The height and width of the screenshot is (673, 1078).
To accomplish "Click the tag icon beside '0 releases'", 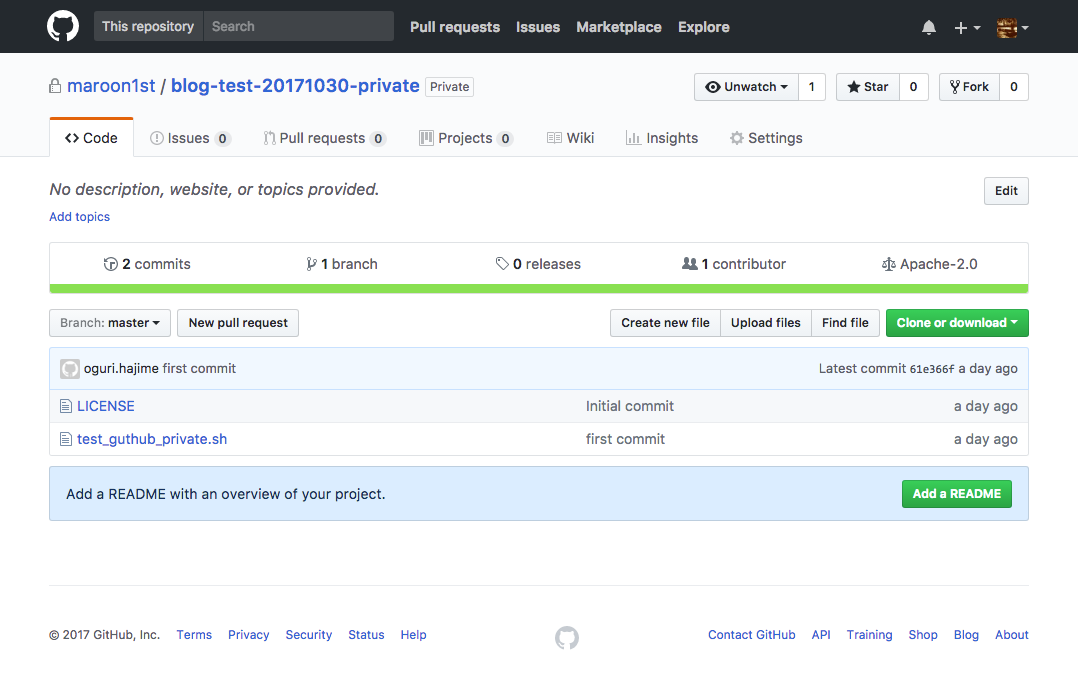I will 503,263.
